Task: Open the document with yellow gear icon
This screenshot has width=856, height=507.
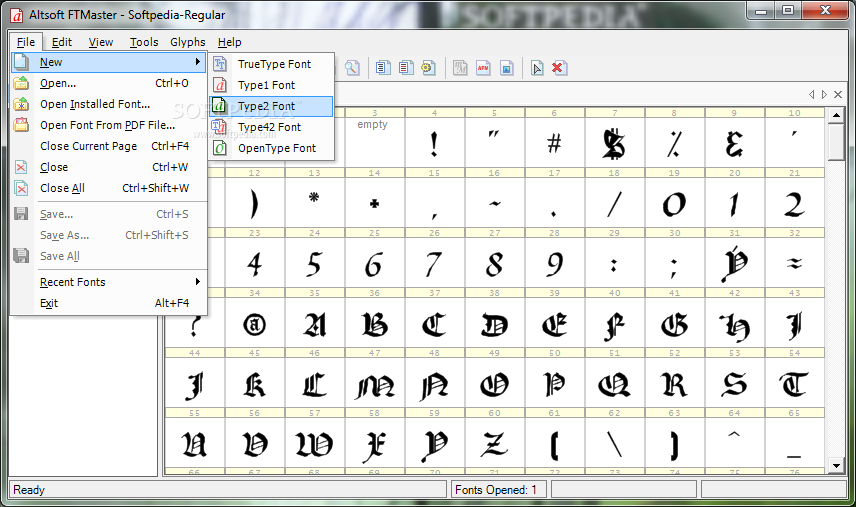Action: [x=428, y=68]
